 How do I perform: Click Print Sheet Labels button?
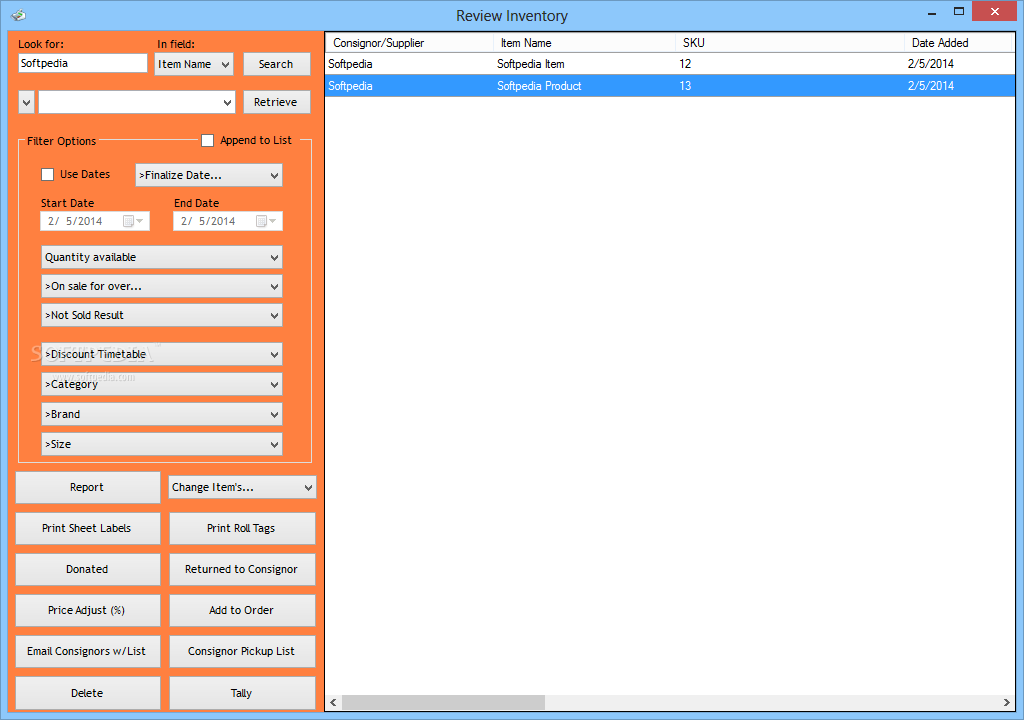coord(88,529)
